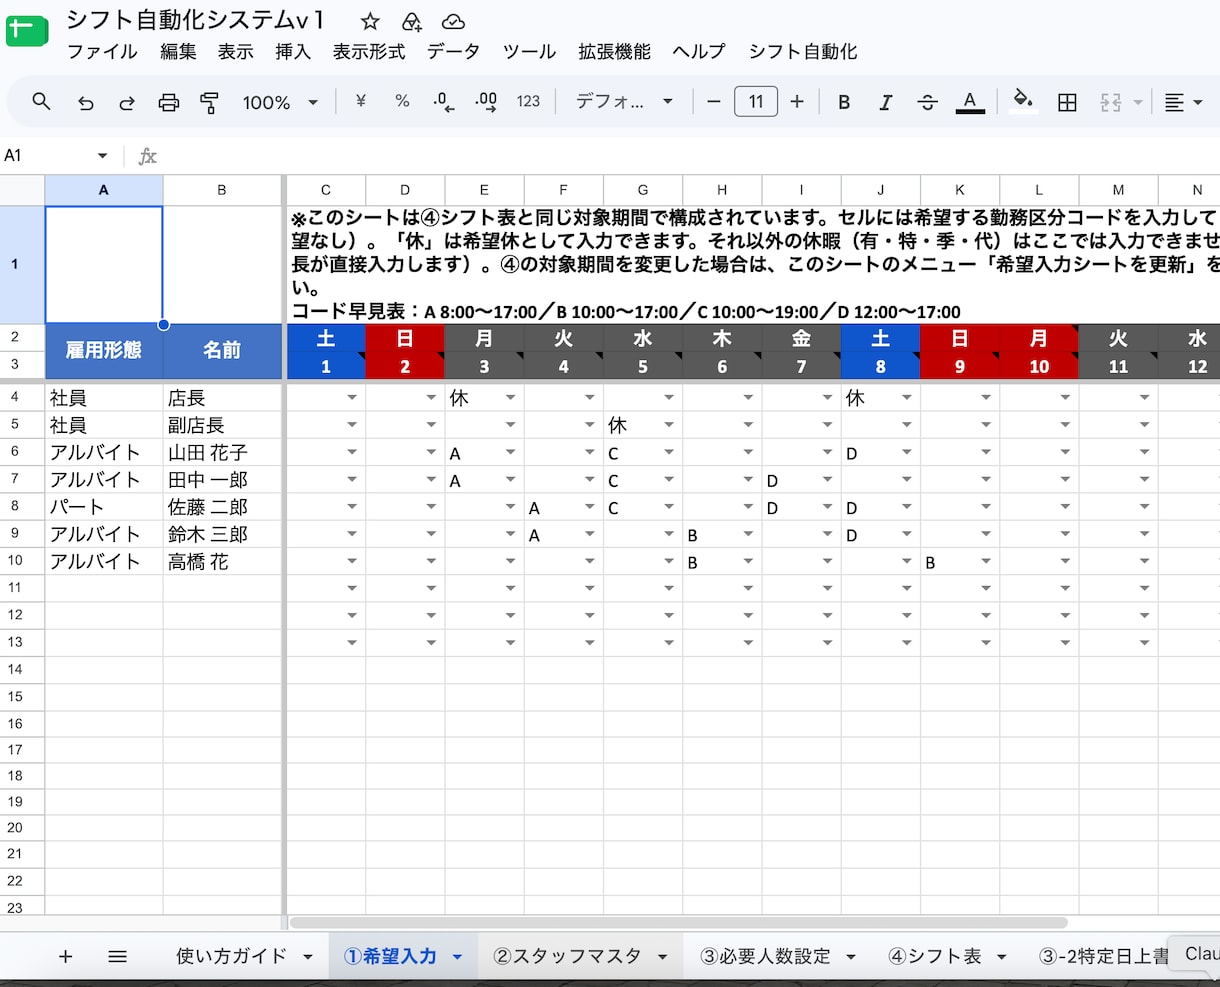Check cloud save status icon
Screen dimensions: 1220x987
point(453,21)
